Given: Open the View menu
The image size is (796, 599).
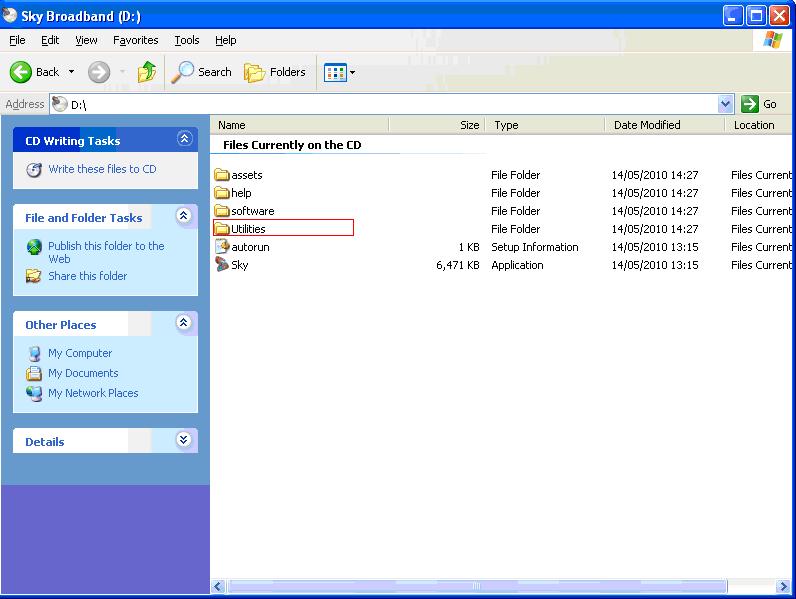Looking at the screenshot, I should pyautogui.click(x=86, y=40).
